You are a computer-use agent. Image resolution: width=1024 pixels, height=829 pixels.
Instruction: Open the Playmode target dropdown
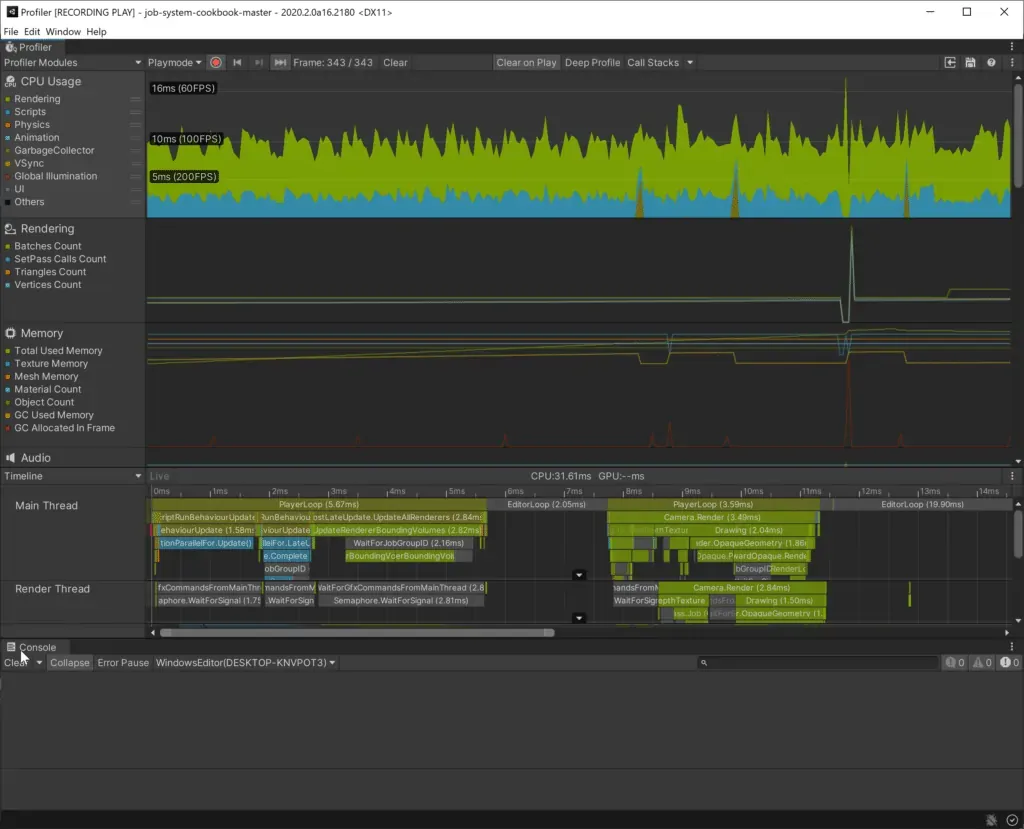point(172,62)
